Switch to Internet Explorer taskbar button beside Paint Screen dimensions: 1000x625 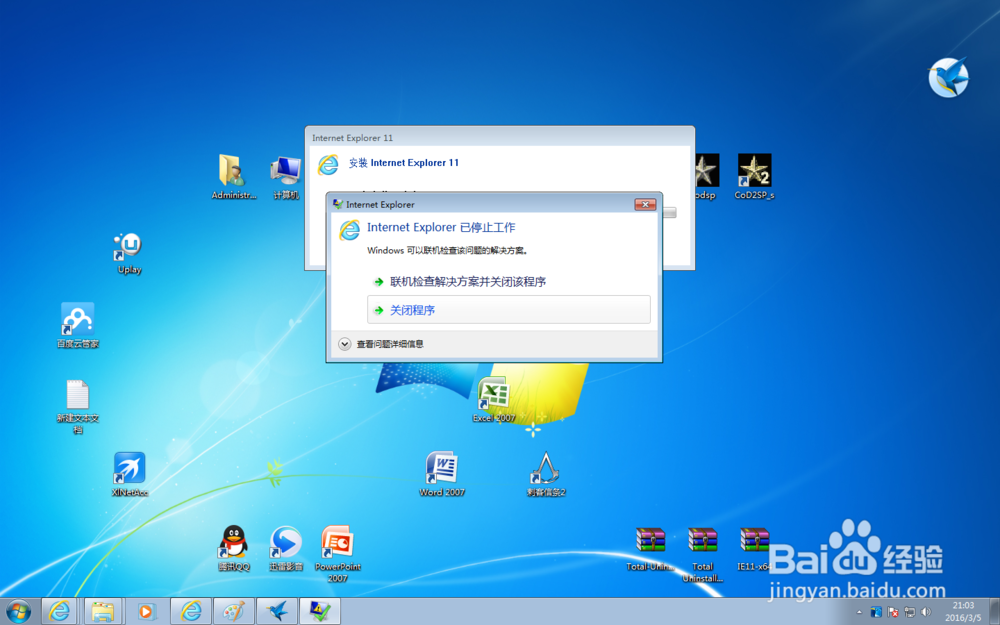[x=189, y=611]
